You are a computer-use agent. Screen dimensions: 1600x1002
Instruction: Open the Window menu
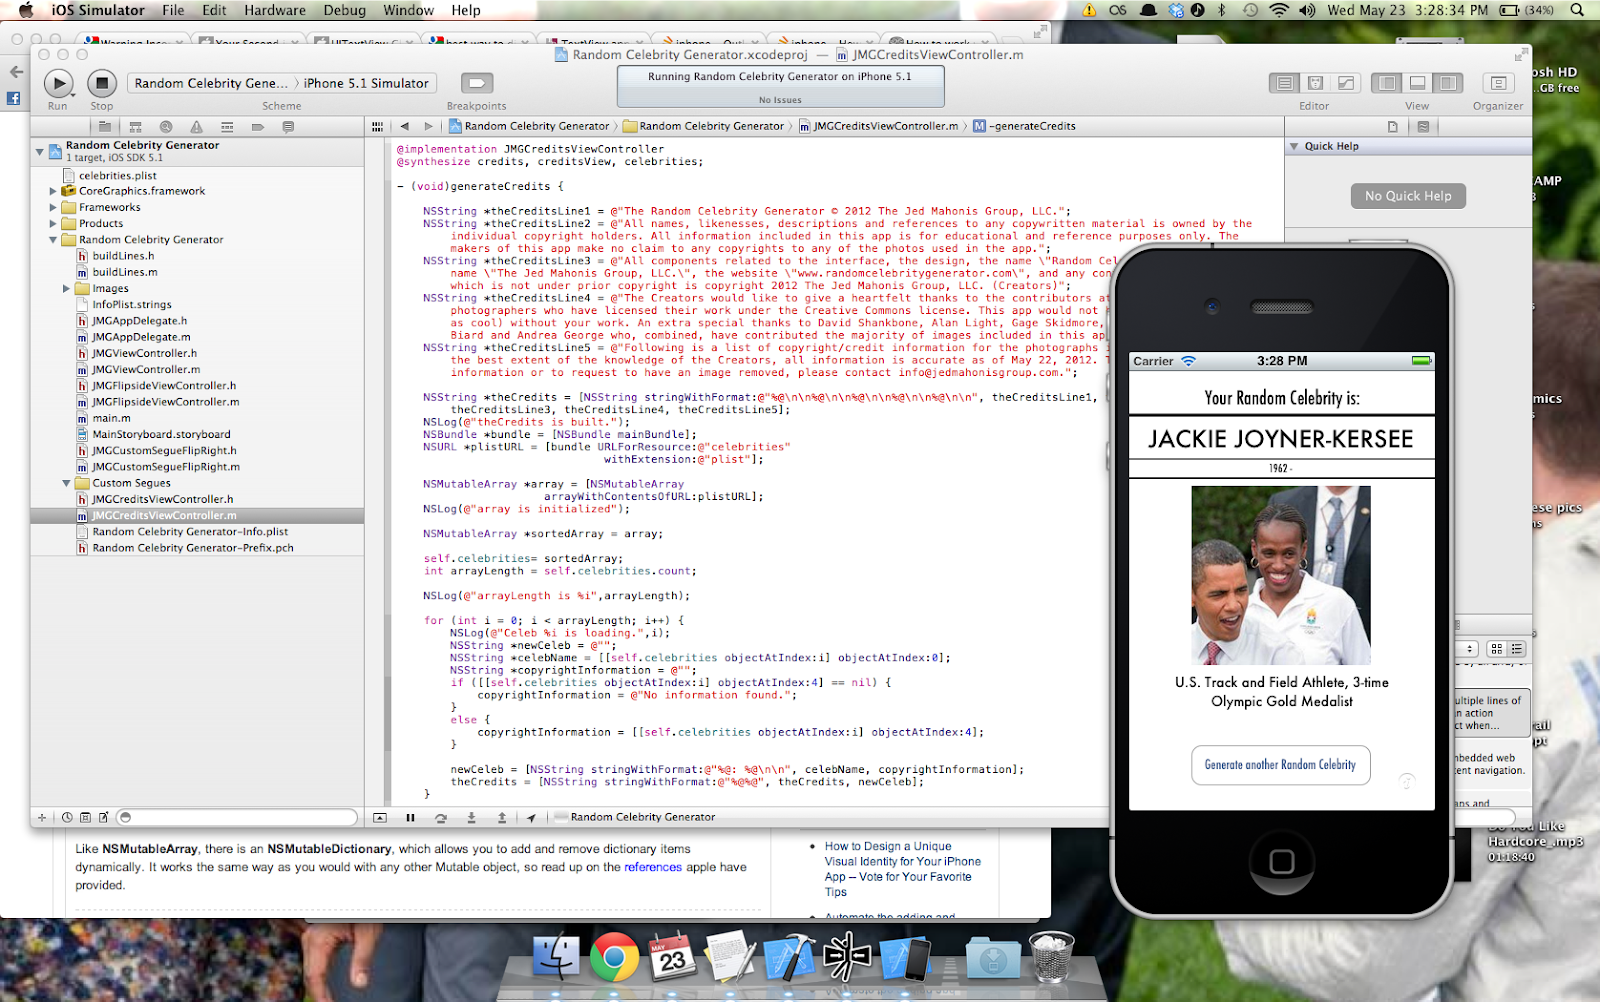(x=408, y=10)
